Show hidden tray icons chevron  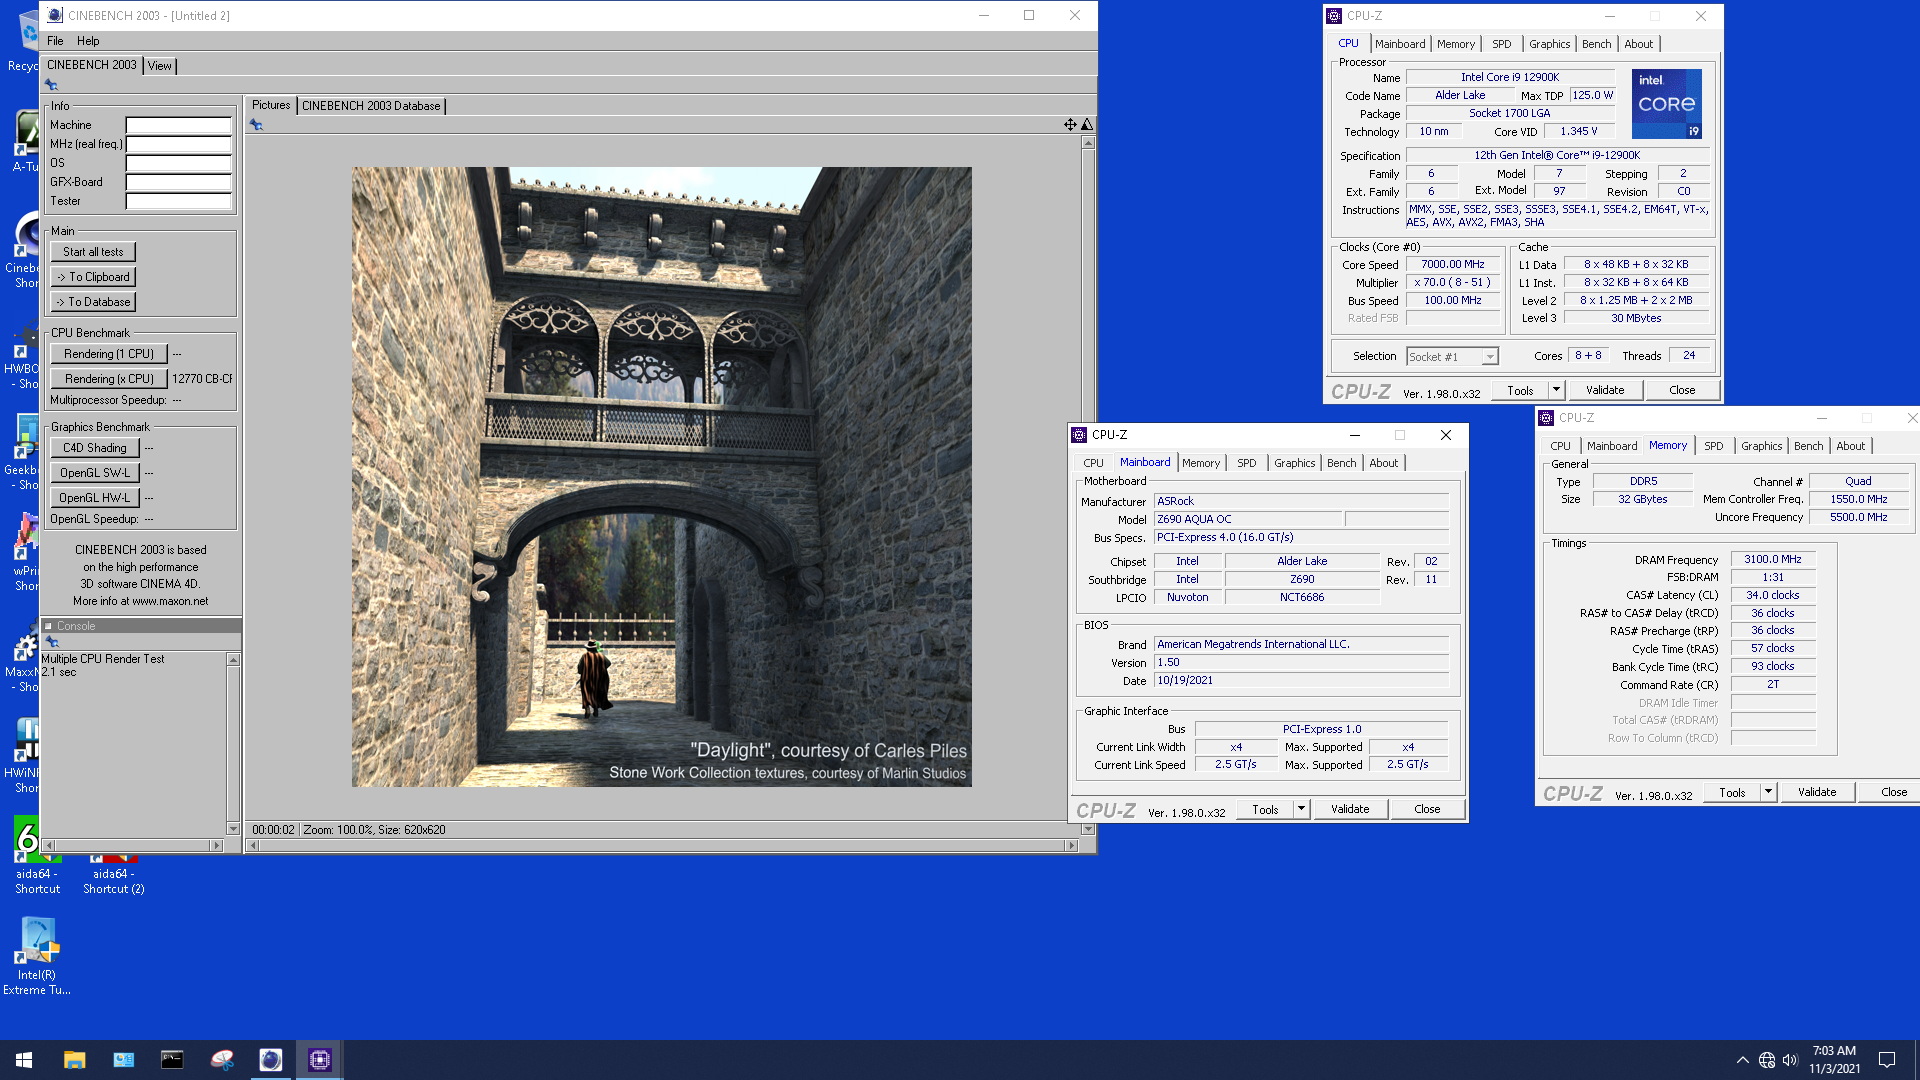point(1743,1060)
